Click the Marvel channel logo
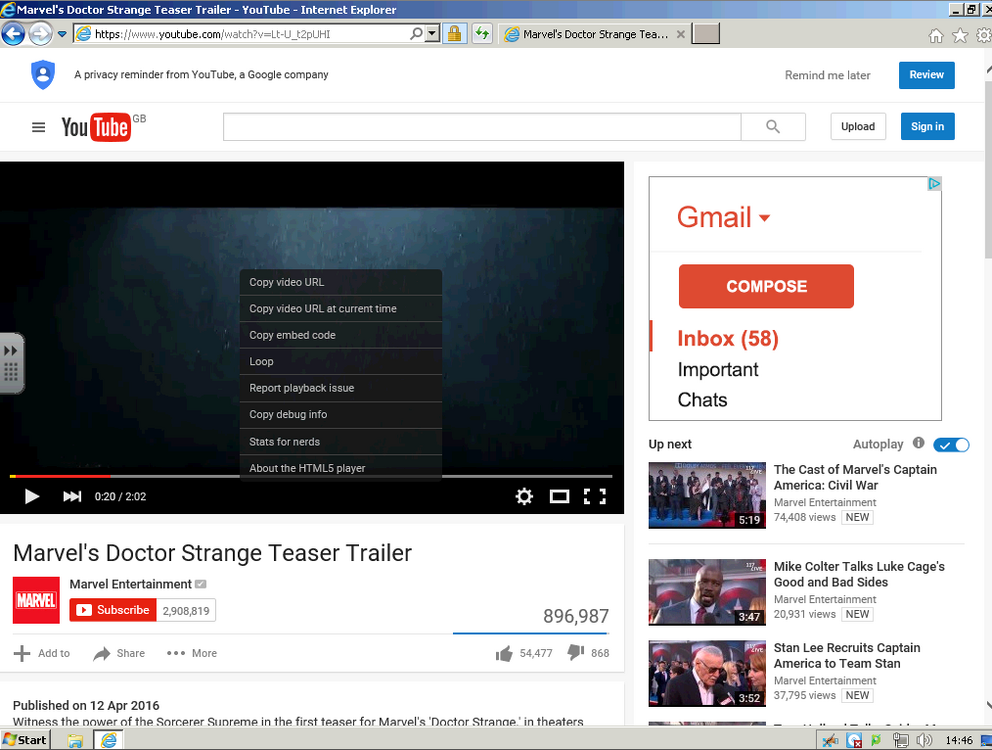 36,600
